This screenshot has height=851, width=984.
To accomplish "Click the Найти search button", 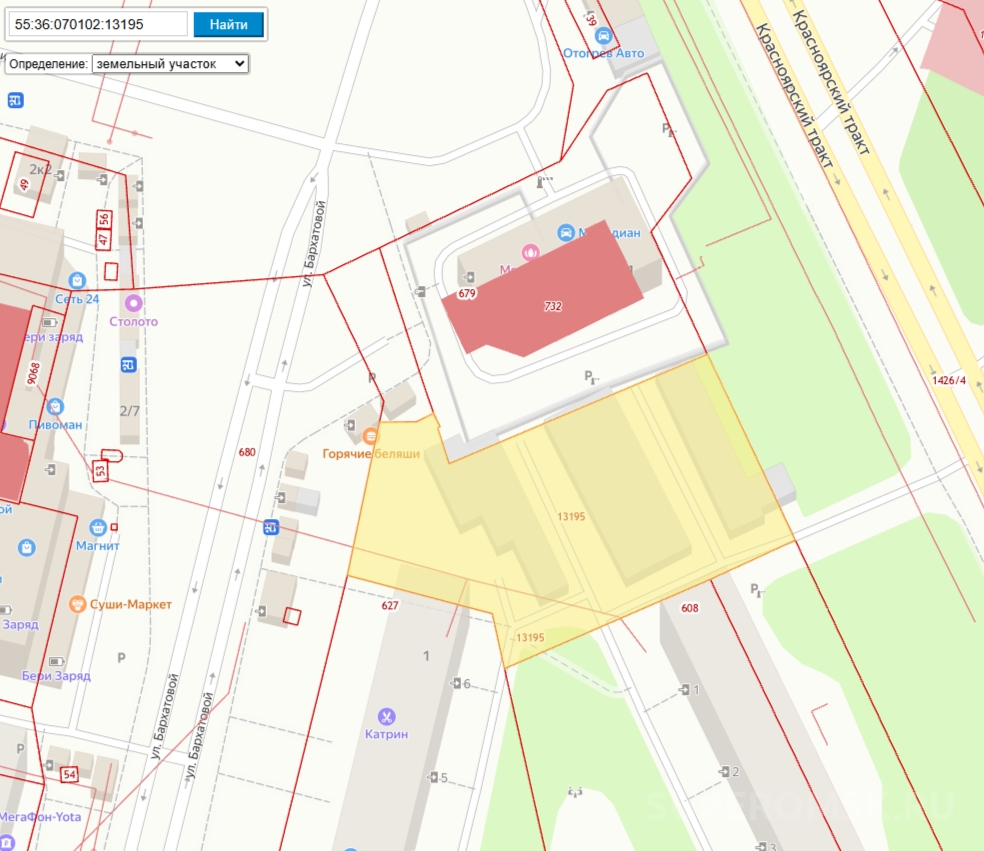I will (228, 24).
